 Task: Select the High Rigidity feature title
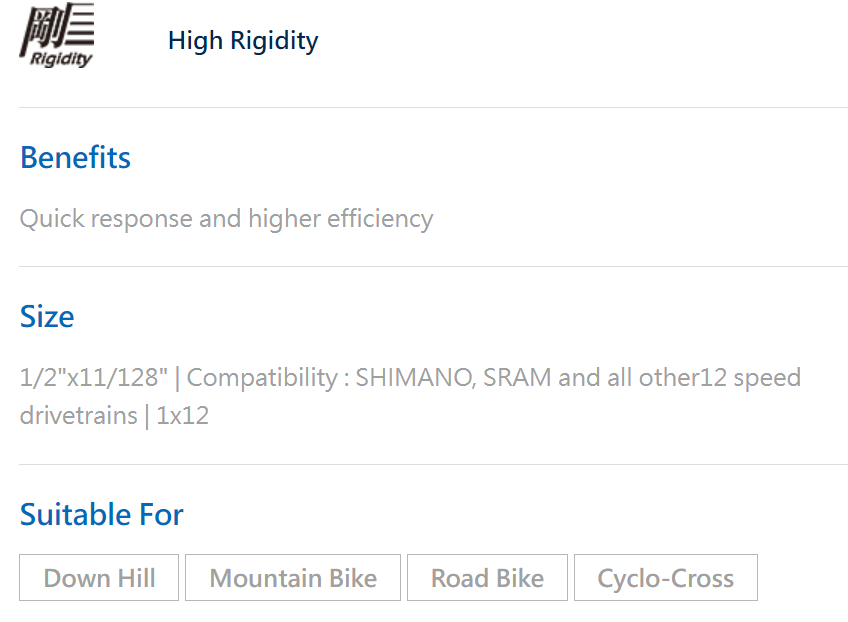tap(243, 41)
